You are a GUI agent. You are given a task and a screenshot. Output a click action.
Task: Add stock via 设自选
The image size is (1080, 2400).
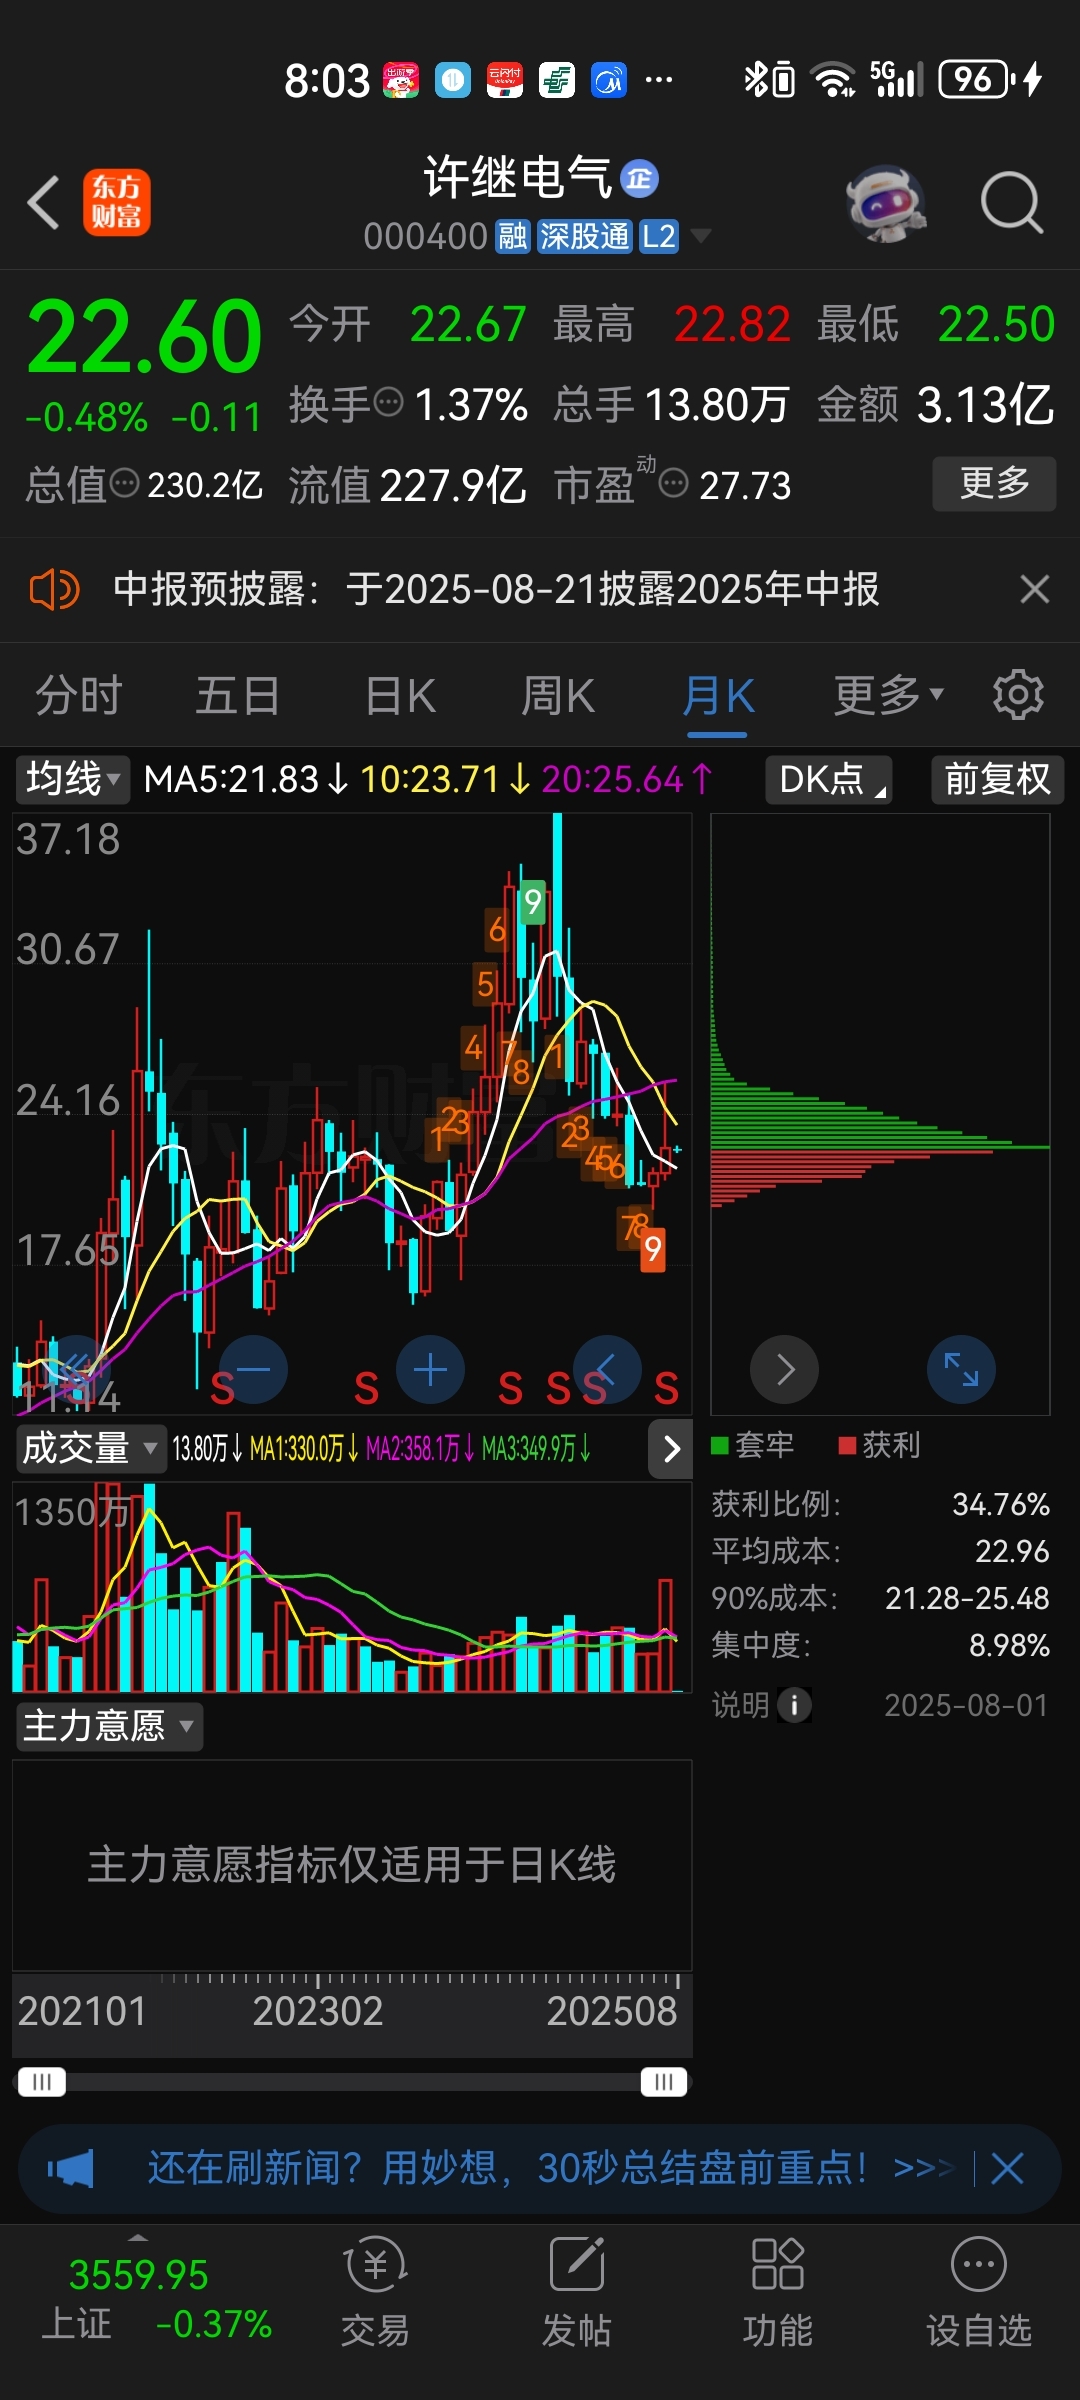(x=978, y=2293)
